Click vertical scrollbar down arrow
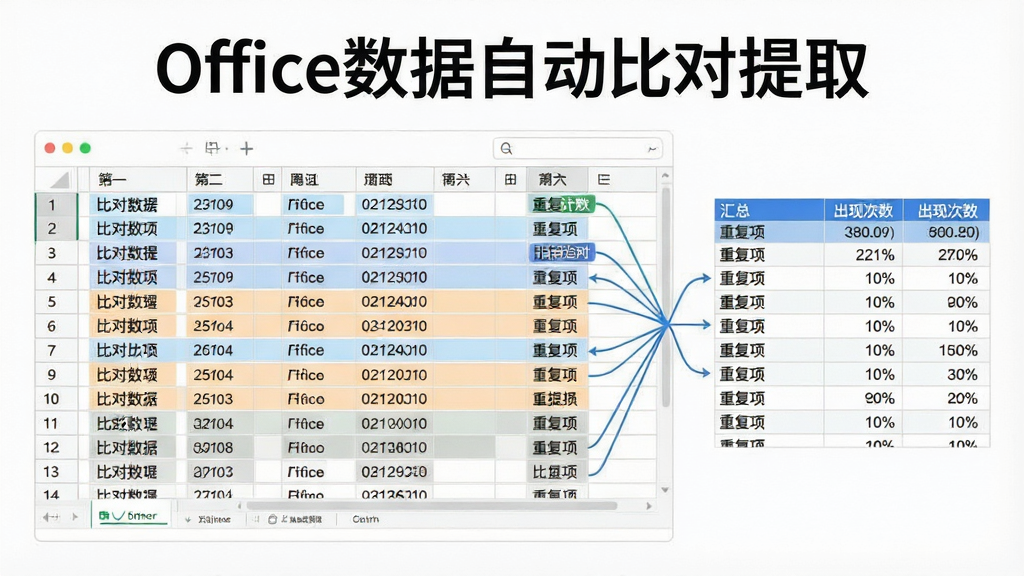Image resolution: width=1024 pixels, height=576 pixels. click(665, 490)
